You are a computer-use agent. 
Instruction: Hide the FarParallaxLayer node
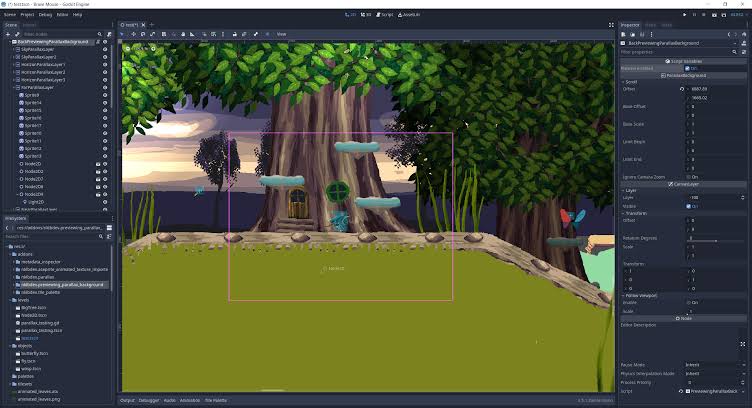[x=105, y=88]
